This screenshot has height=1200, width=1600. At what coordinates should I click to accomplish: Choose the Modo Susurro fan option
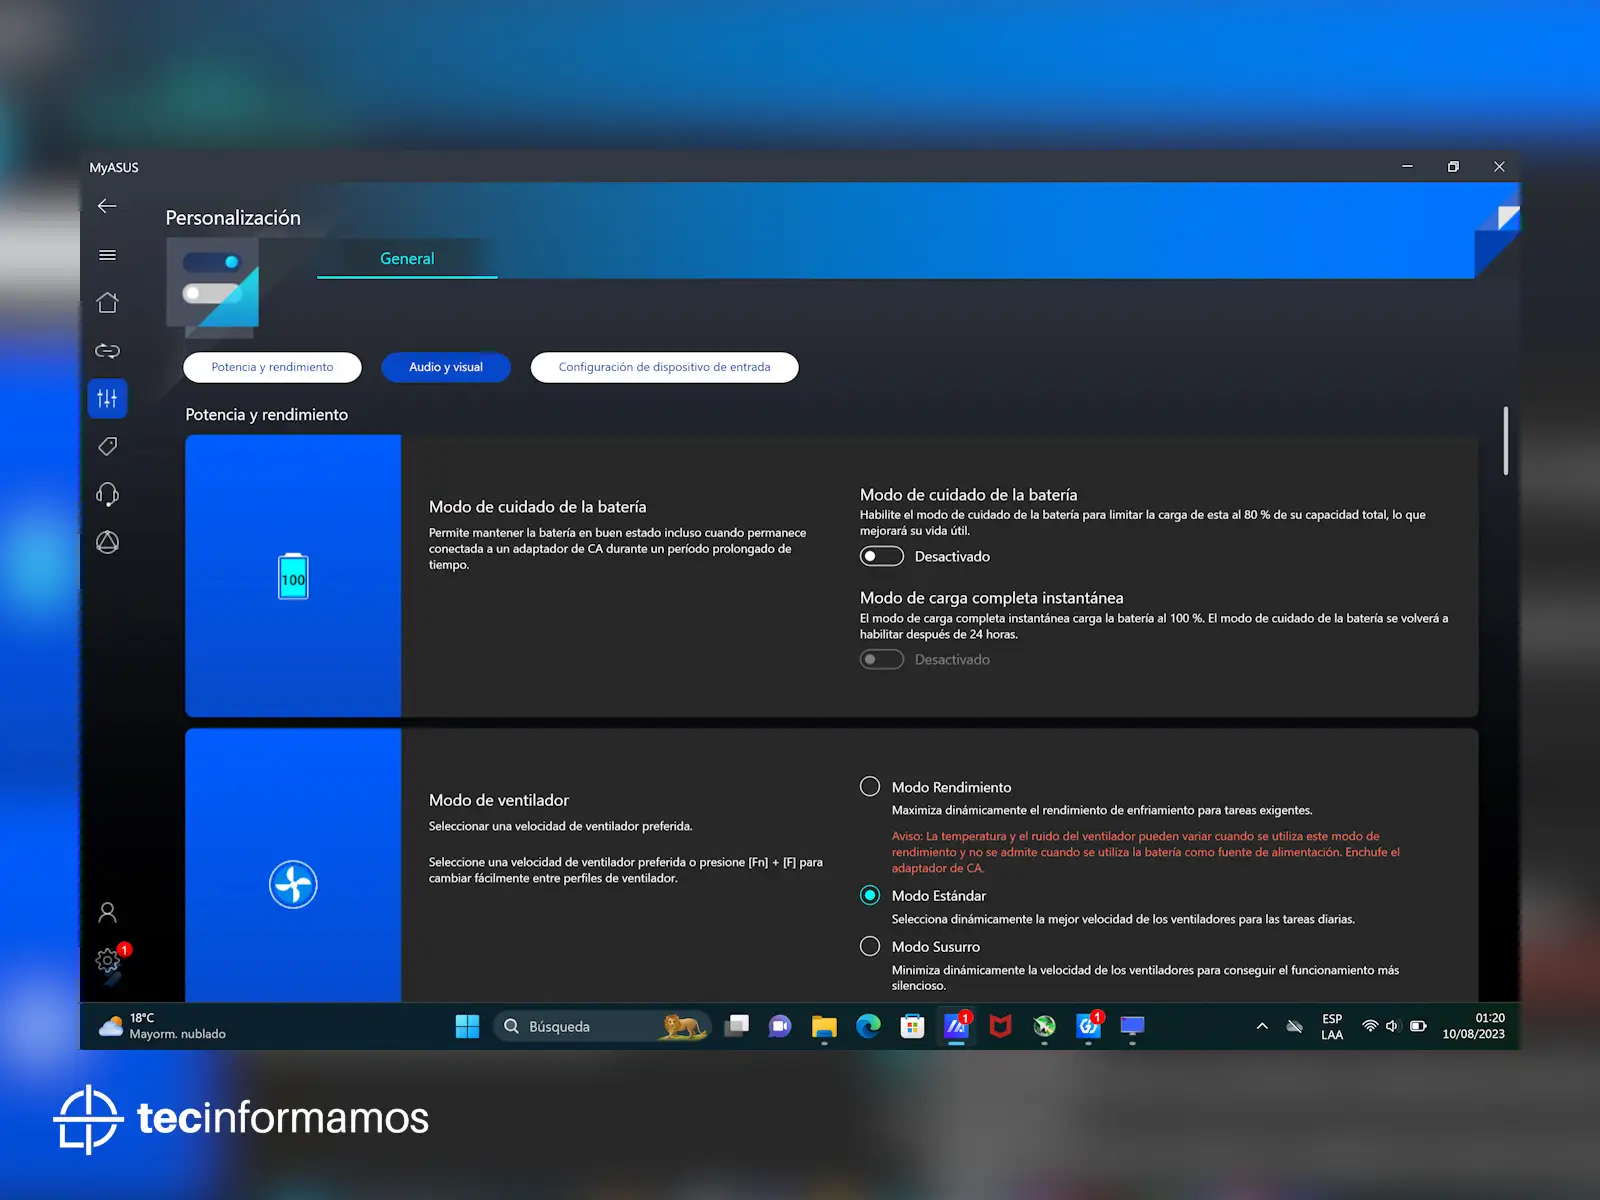tap(870, 946)
